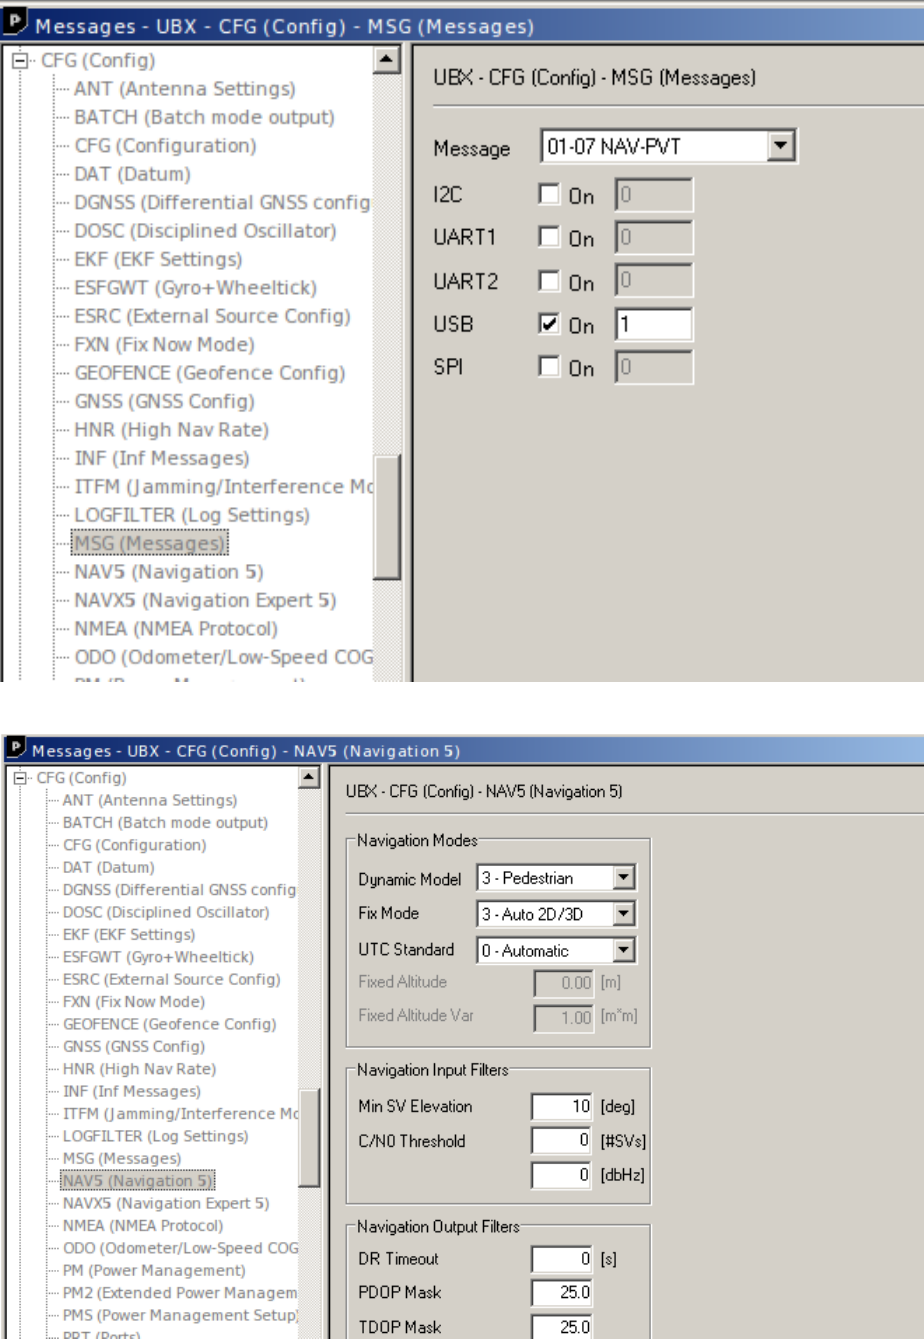Viewport: 924px width, 1339px height.
Task: Select DOSC (Disciplined Oscillator) in MSG window
Action: [203, 231]
